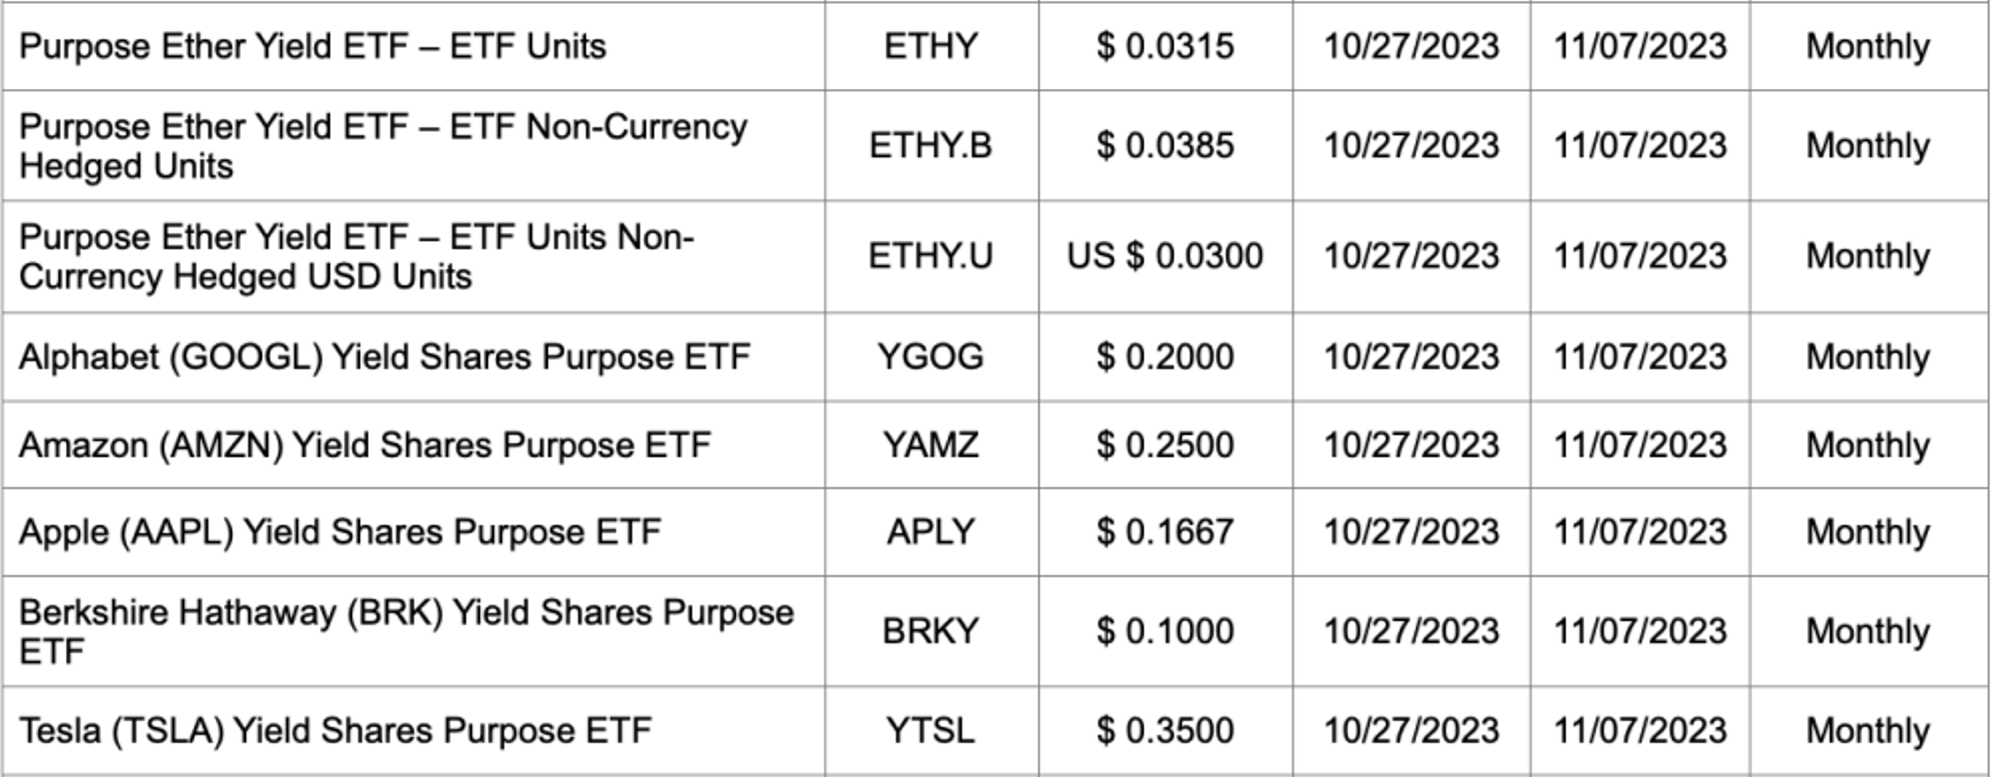Select the US $ 0.0300 amount cell
This screenshot has width=1991, height=777.
click(x=1165, y=256)
